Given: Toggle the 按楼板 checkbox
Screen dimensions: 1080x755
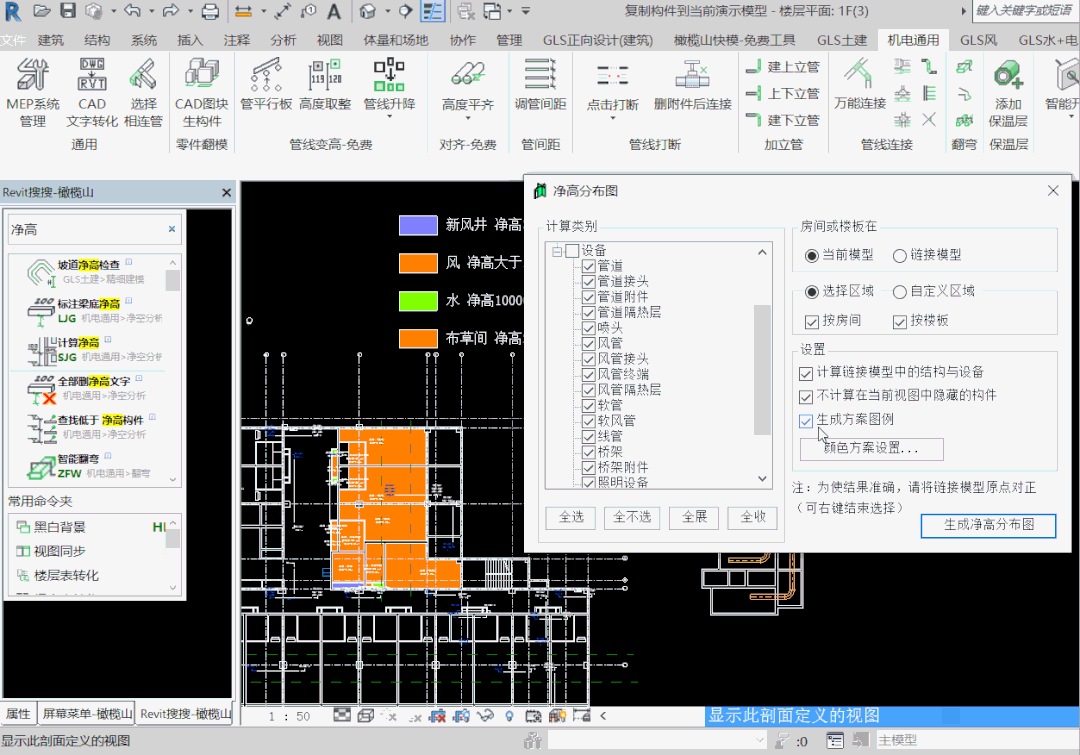Looking at the screenshot, I should coord(900,322).
